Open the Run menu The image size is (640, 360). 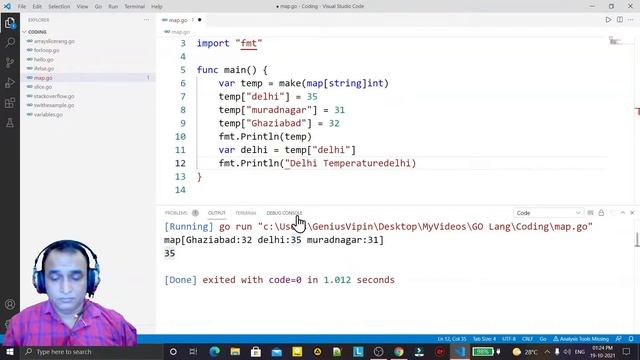tap(113, 6)
